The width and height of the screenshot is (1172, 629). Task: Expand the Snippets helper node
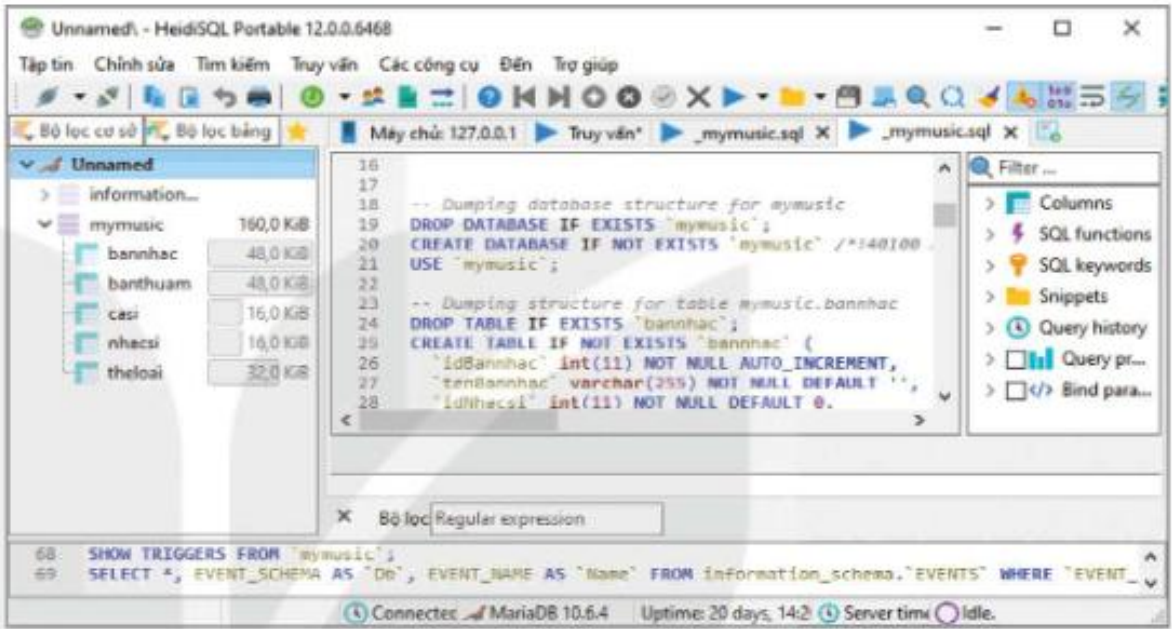pyautogui.click(x=990, y=297)
